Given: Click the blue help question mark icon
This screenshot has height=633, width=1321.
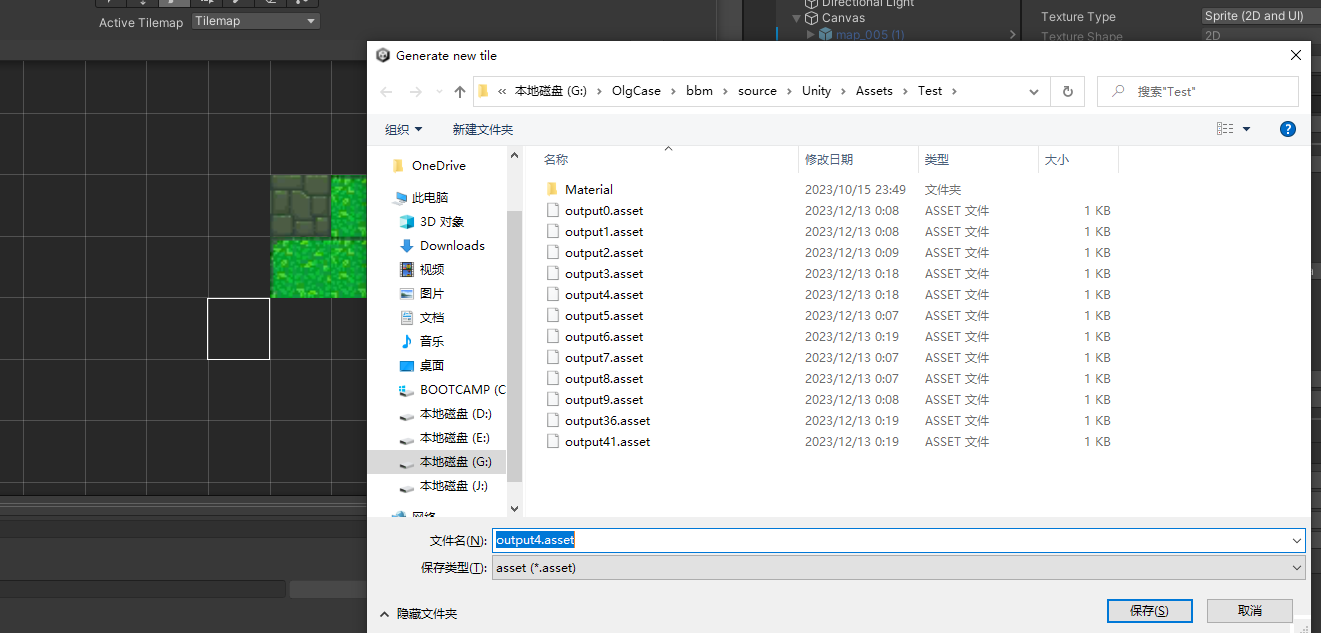Looking at the screenshot, I should coord(1288,129).
